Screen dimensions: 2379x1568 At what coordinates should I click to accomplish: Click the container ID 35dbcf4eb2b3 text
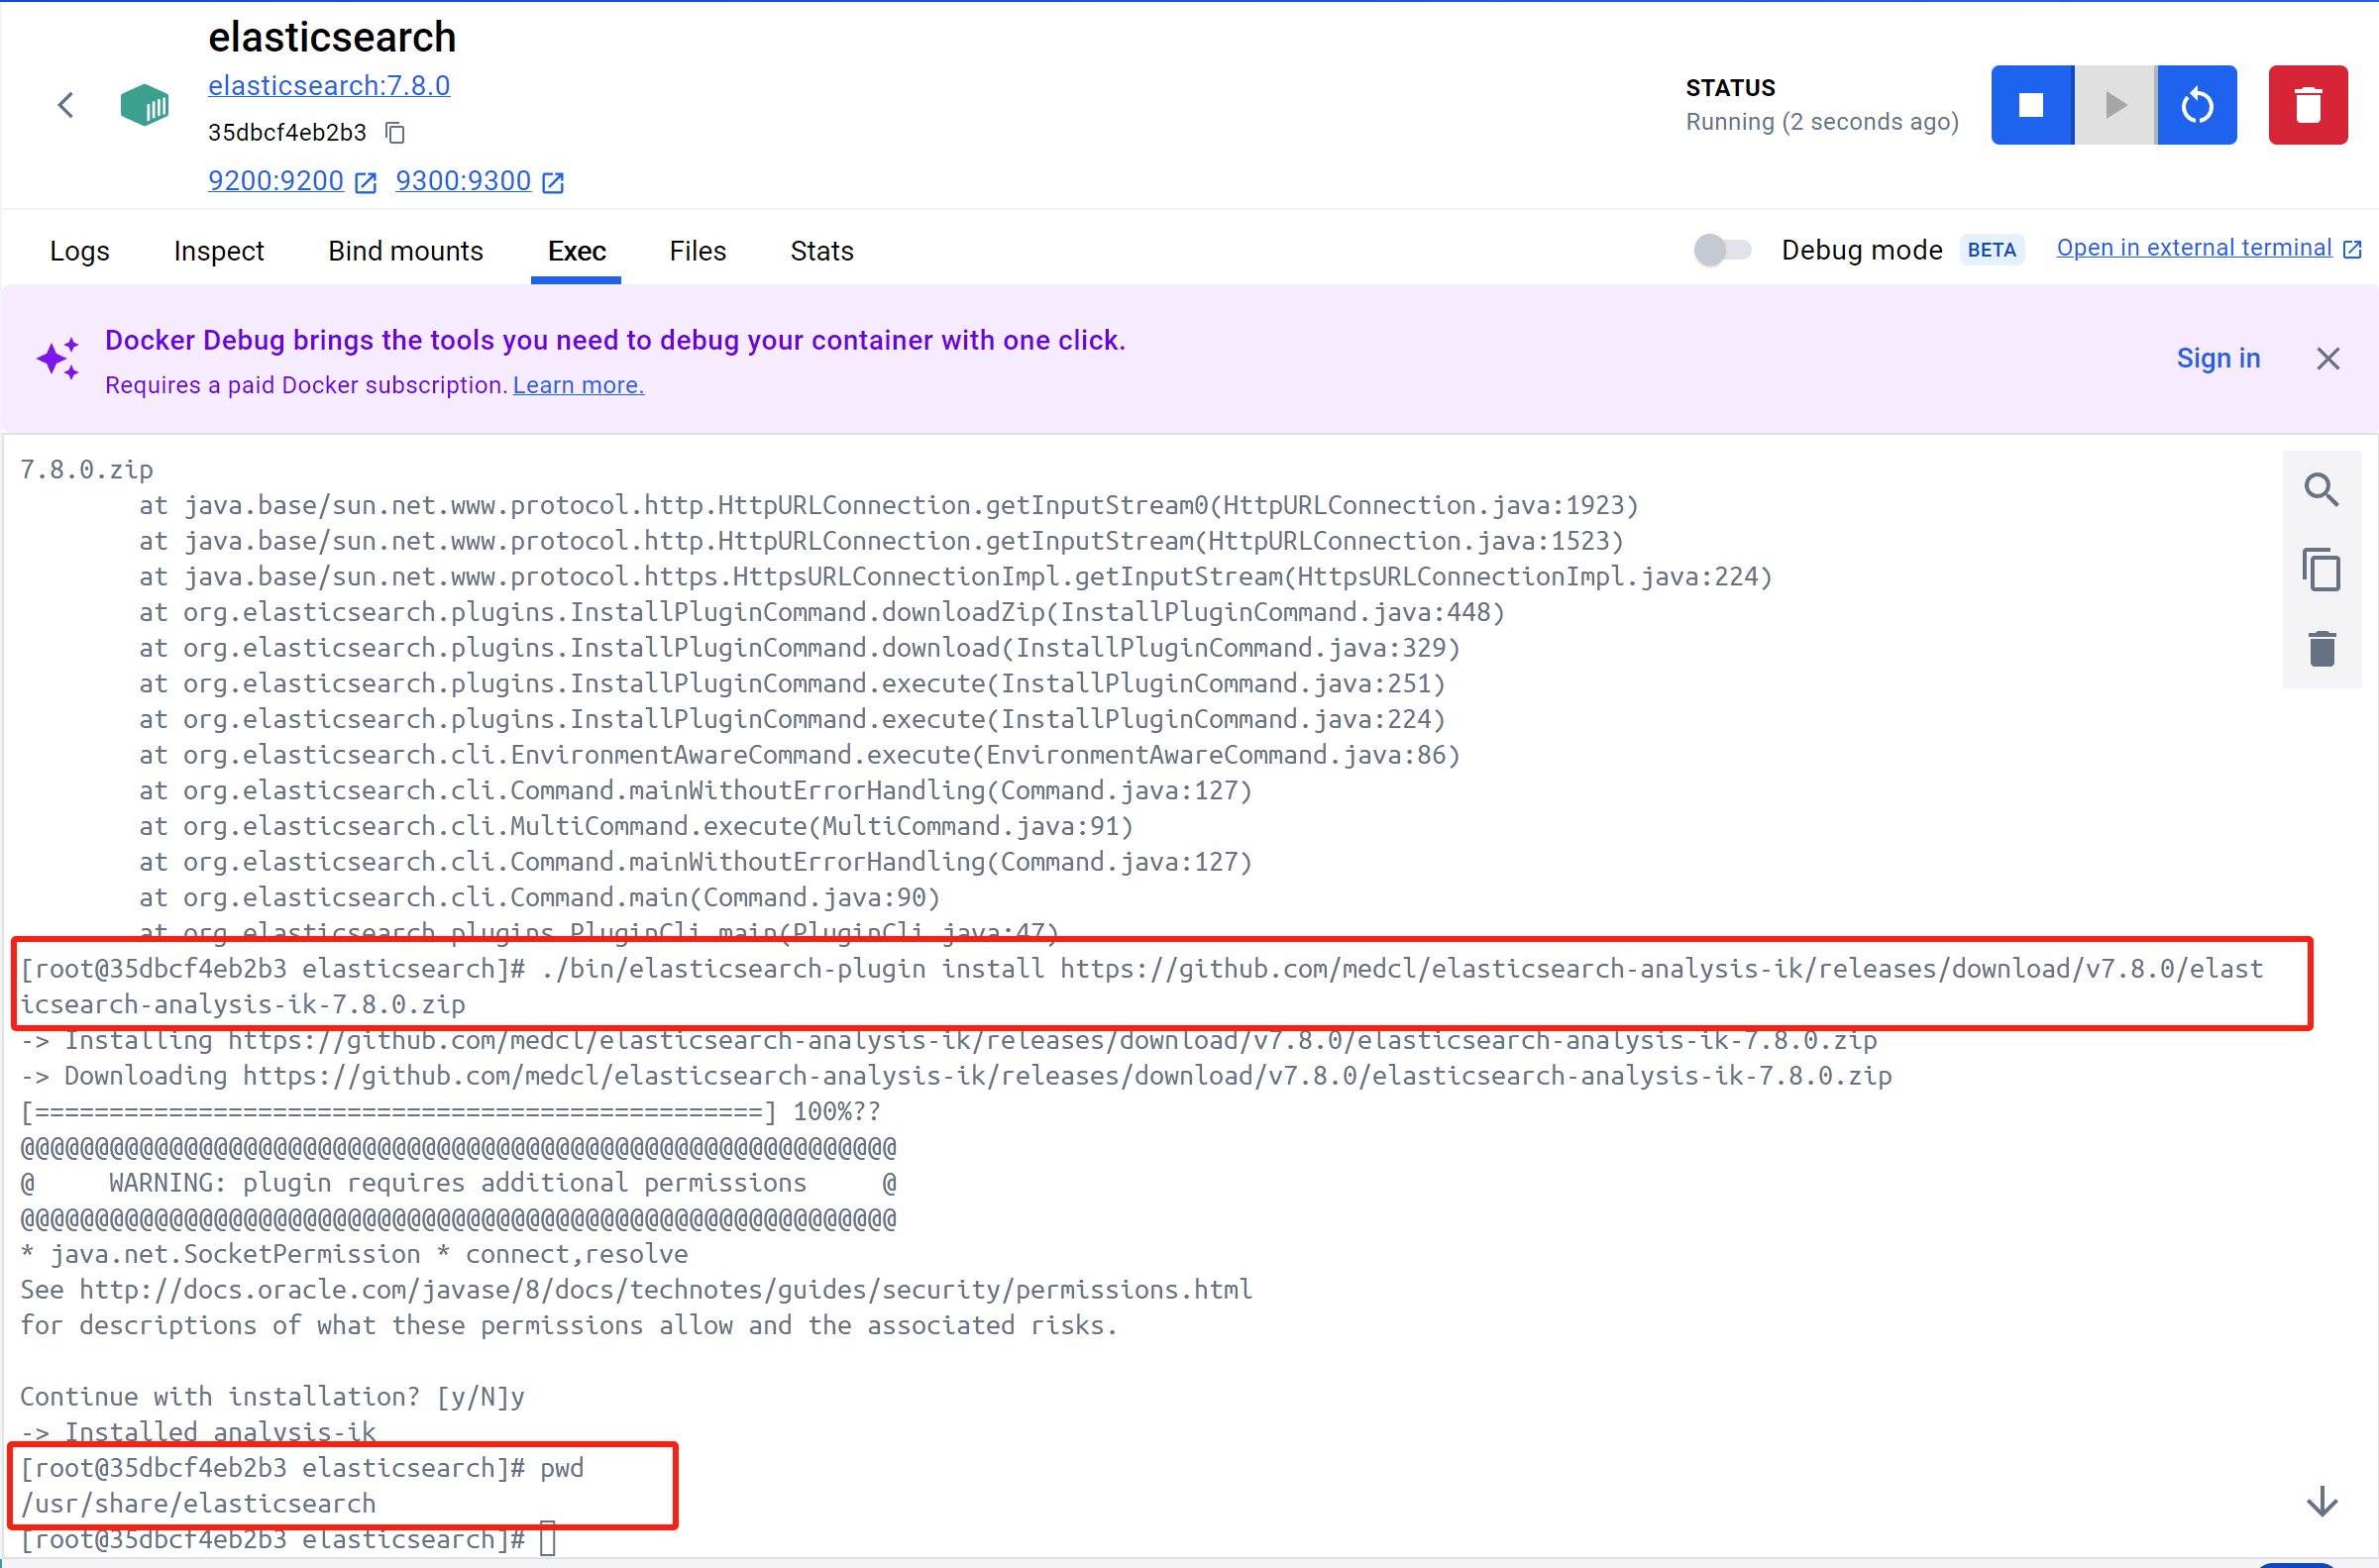coord(287,133)
